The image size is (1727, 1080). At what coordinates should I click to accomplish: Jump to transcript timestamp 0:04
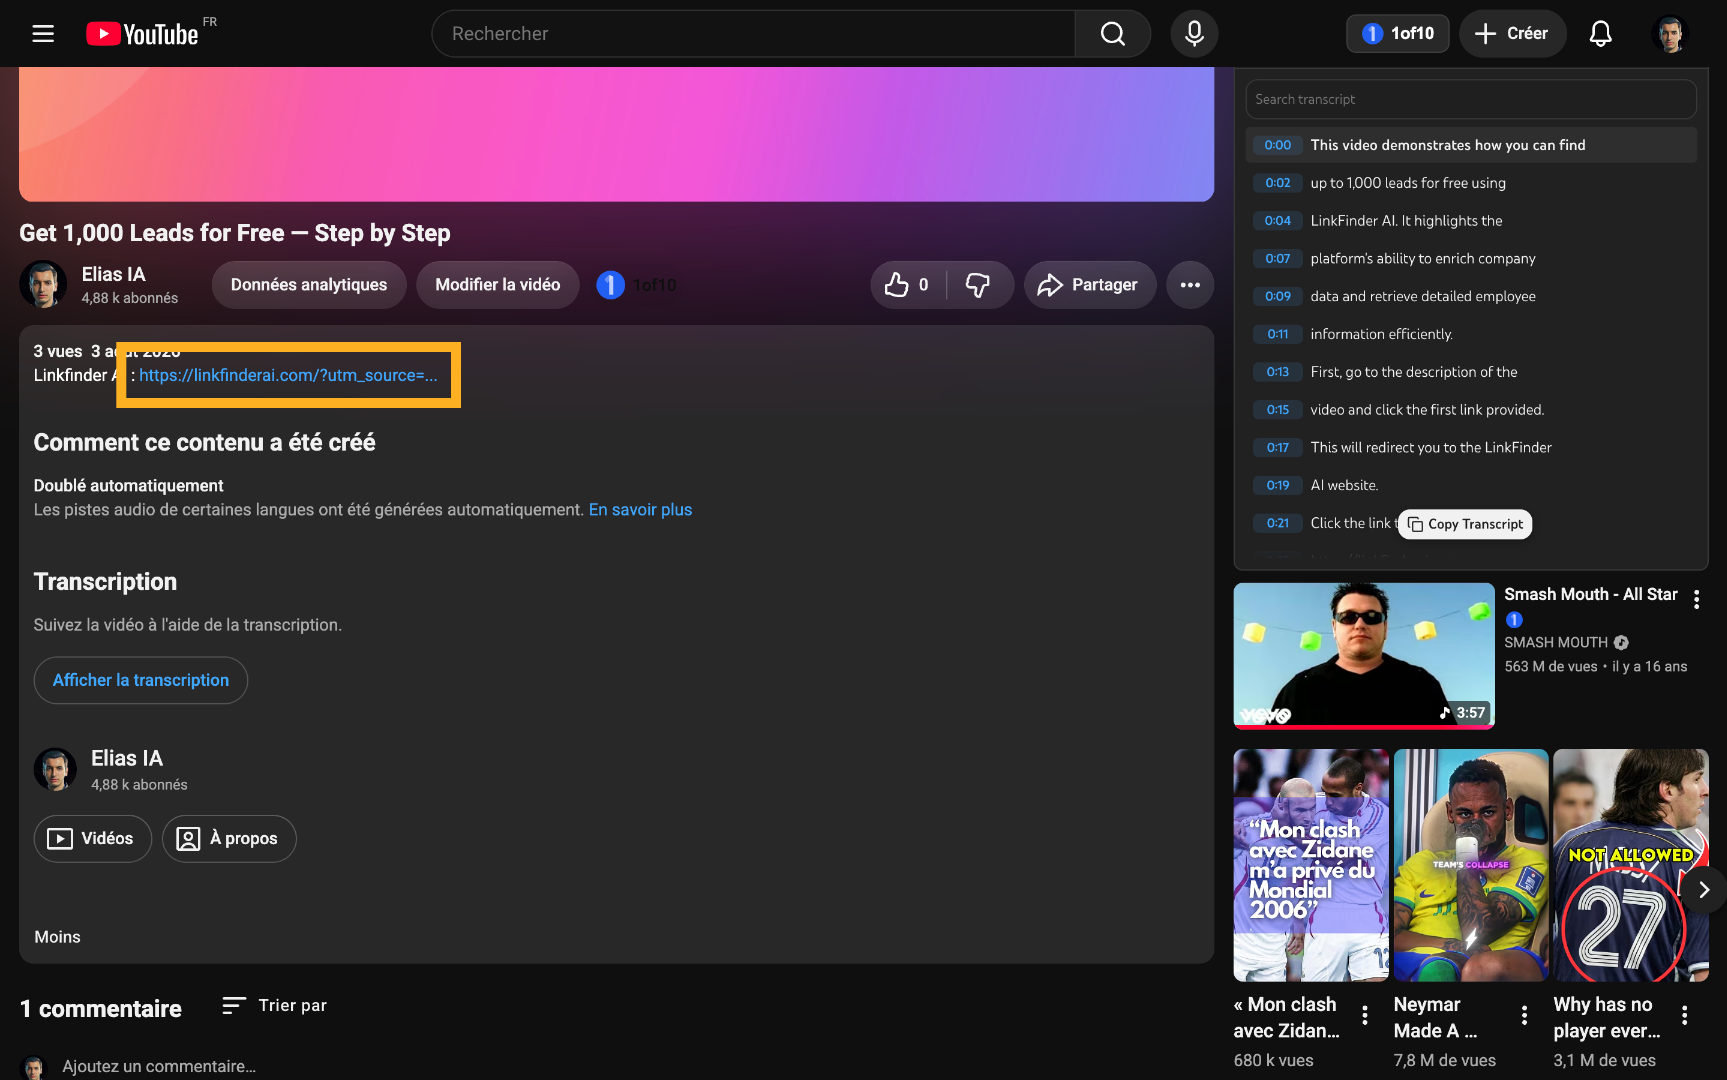pyautogui.click(x=1278, y=221)
